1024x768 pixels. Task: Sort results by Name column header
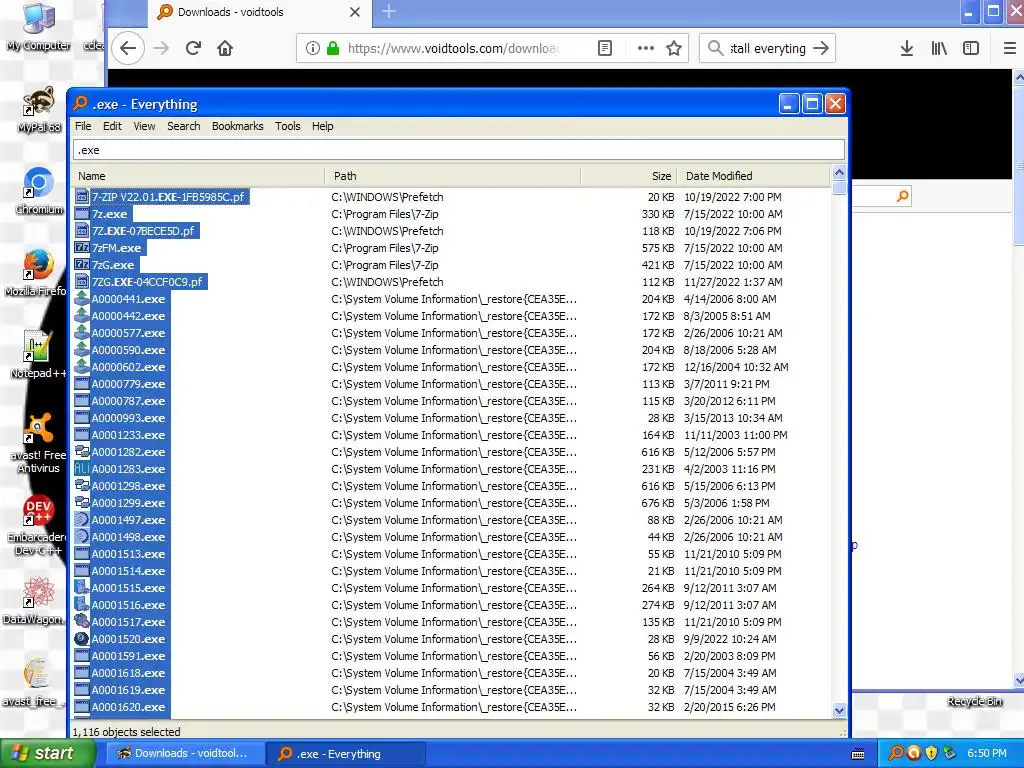(x=198, y=176)
